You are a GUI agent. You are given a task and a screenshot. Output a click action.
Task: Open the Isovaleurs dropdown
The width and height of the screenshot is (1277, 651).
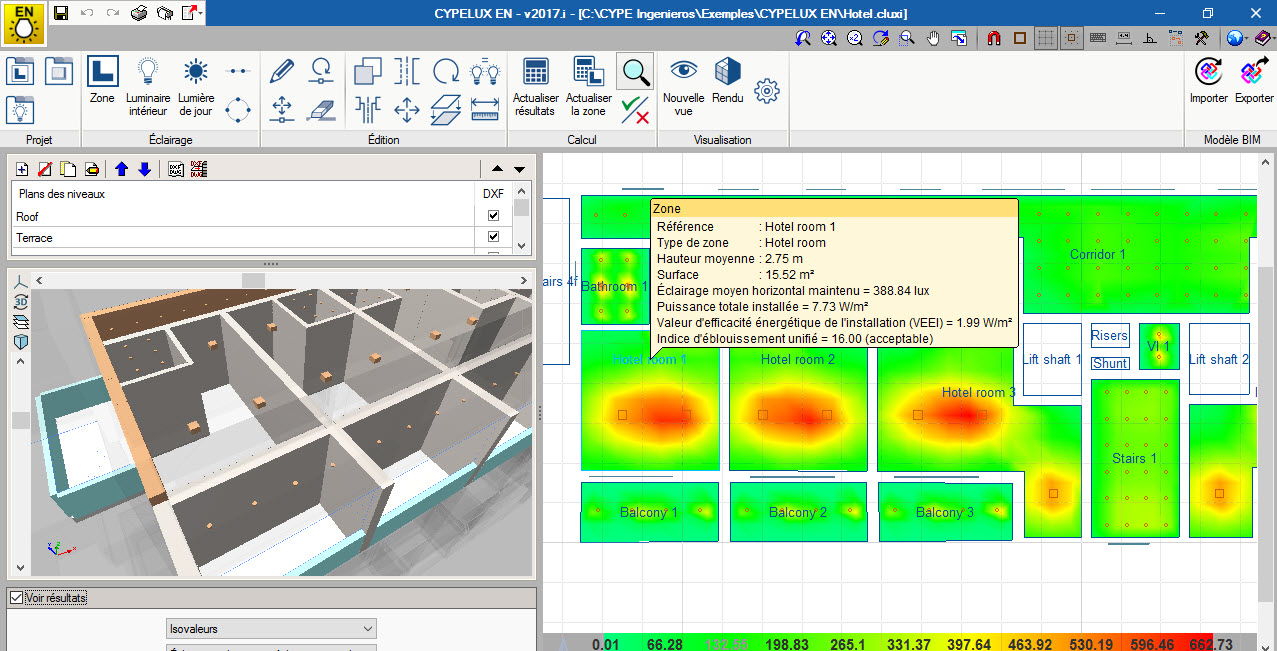pyautogui.click(x=272, y=629)
